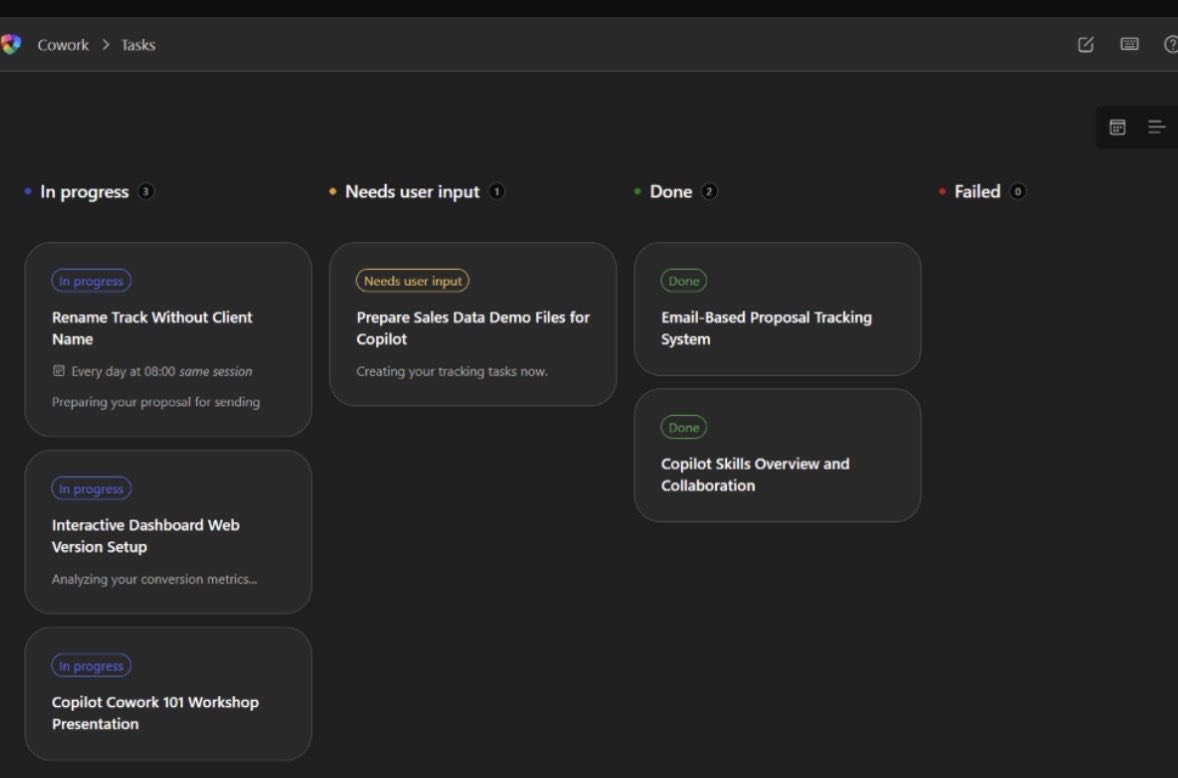The image size is (1178, 778).
Task: Click 'Analyzing your conversion metrics...' text
Action: 154,579
